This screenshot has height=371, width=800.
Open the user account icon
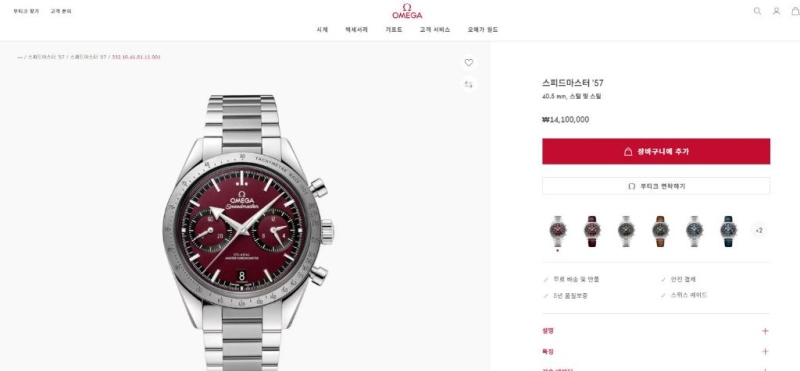tap(776, 11)
